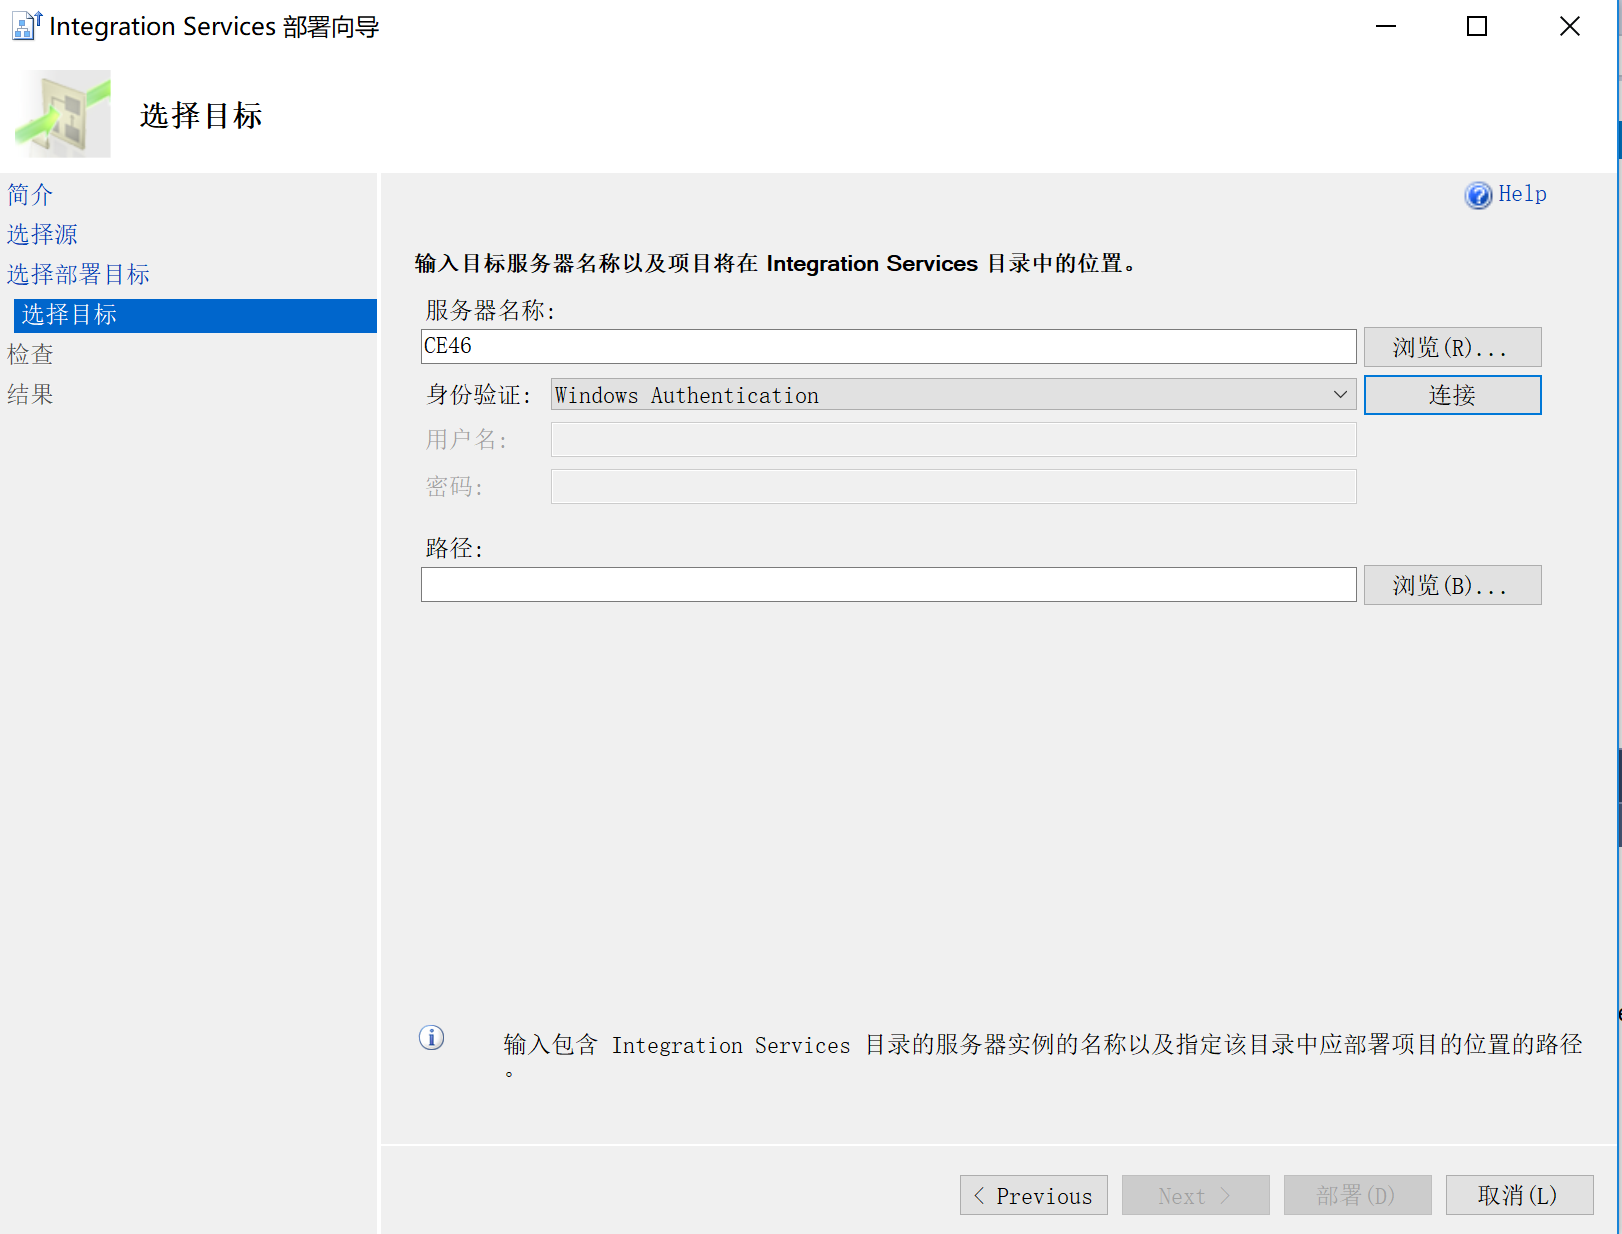Click the info icon near the description
Screen dimensions: 1622x1234
pos(431,1038)
